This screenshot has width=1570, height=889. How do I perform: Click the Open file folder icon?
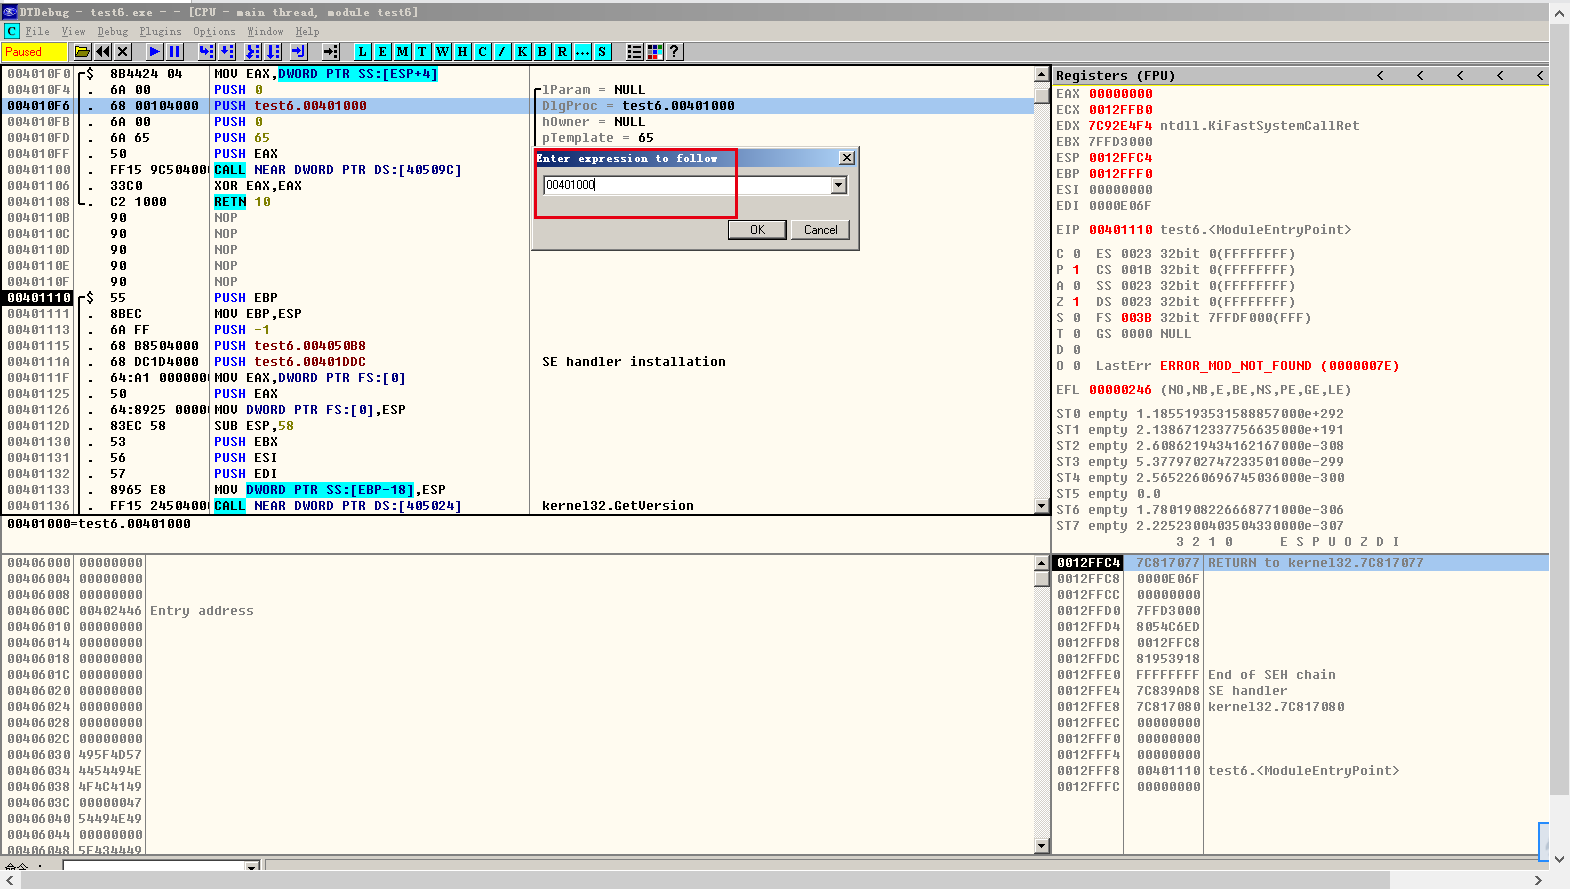82,52
